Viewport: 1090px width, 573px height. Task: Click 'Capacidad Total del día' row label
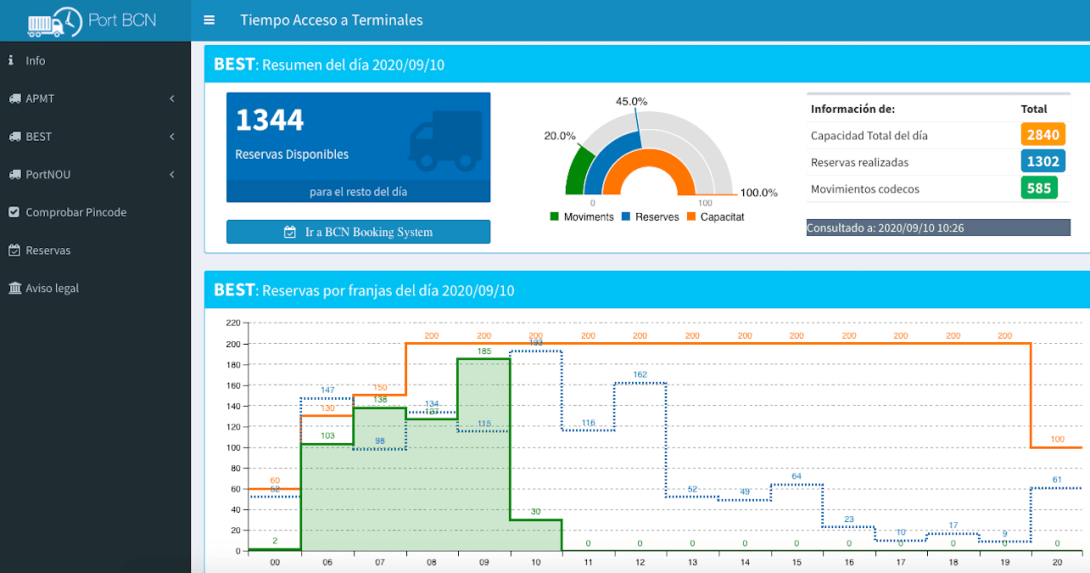869,136
